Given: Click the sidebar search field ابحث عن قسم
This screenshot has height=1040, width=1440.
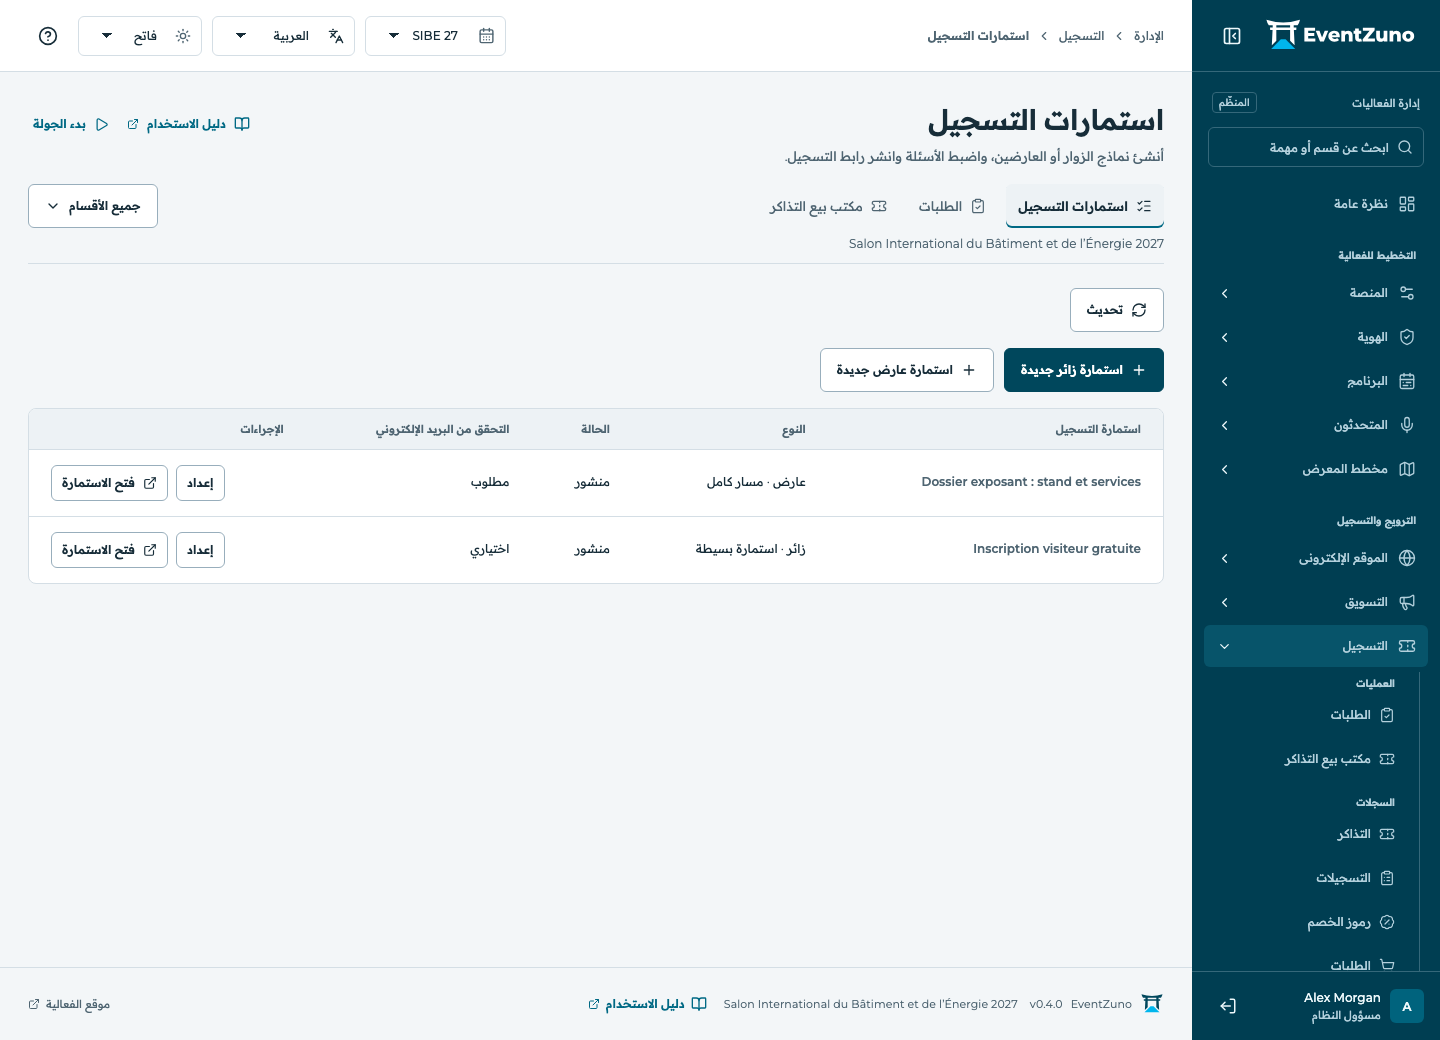Looking at the screenshot, I should click(x=1316, y=147).
